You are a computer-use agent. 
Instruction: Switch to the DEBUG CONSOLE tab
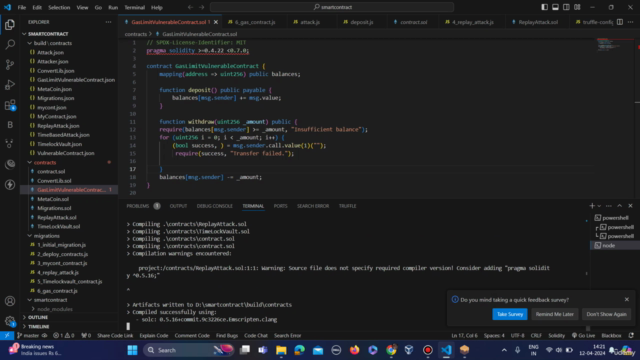pos(215,206)
